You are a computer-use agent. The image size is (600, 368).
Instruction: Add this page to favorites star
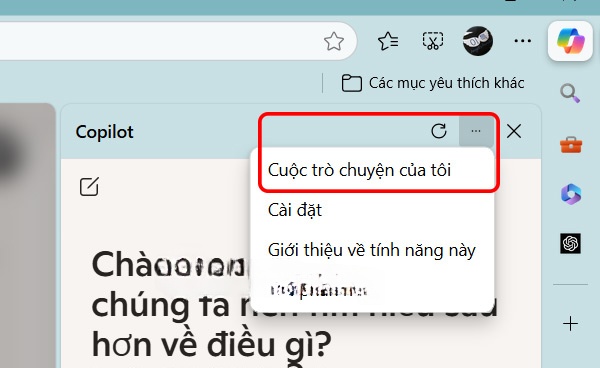334,41
